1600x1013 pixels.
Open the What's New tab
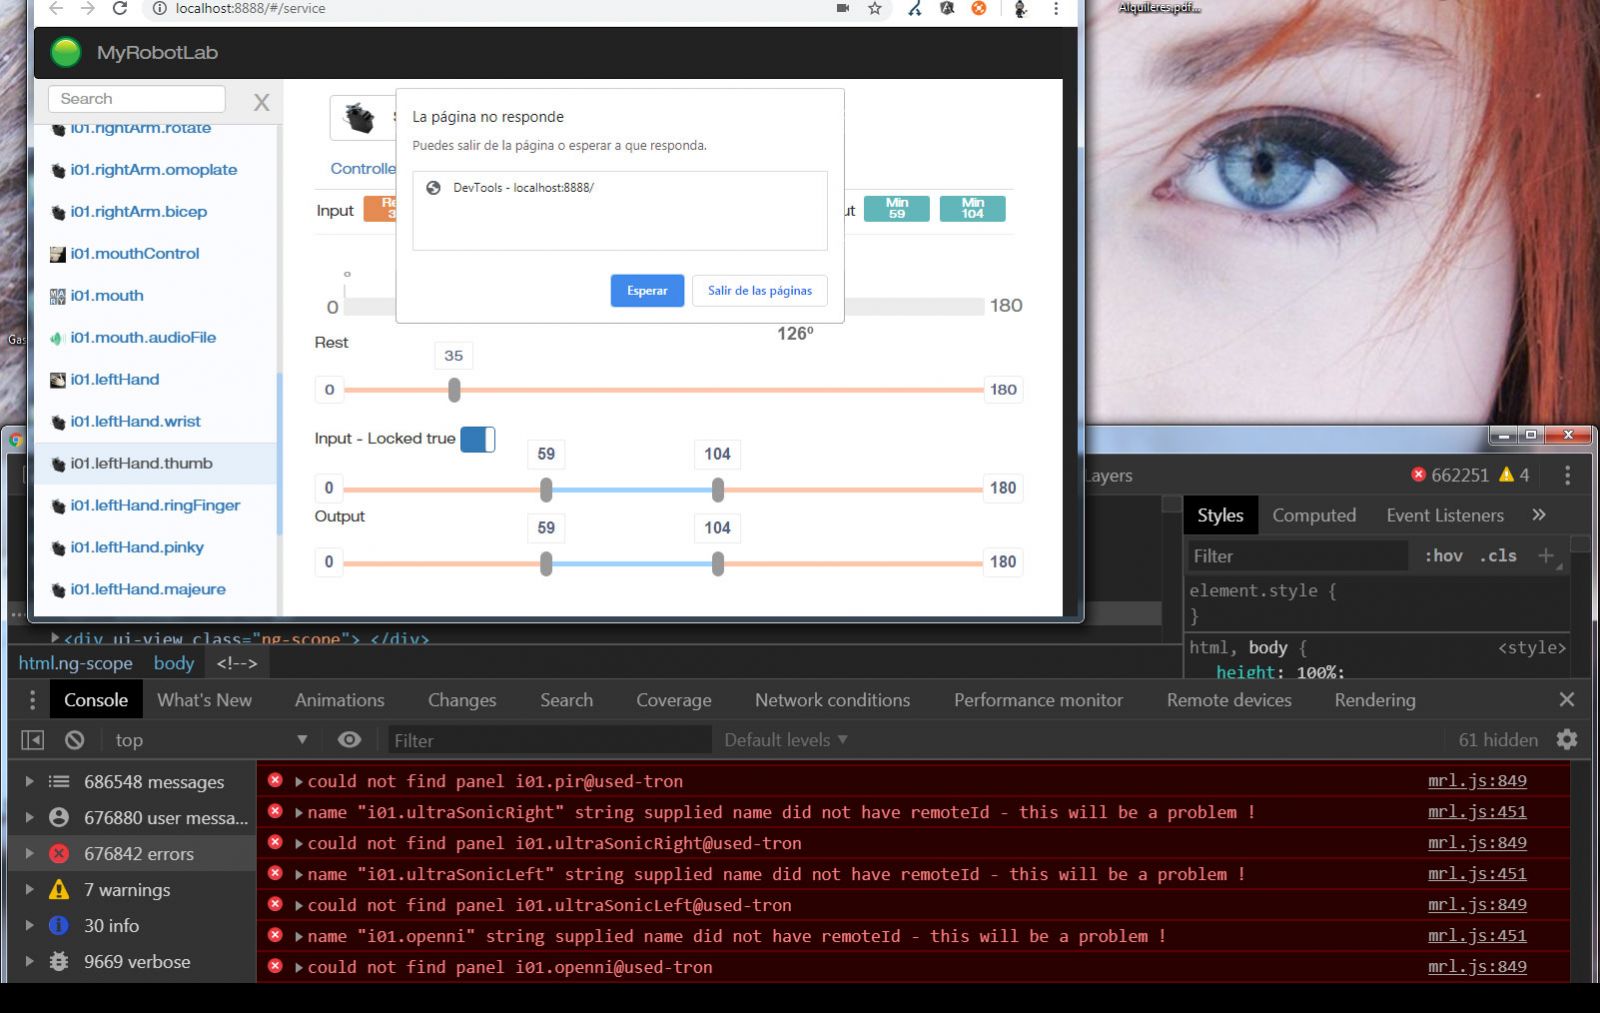pyautogui.click(x=205, y=700)
